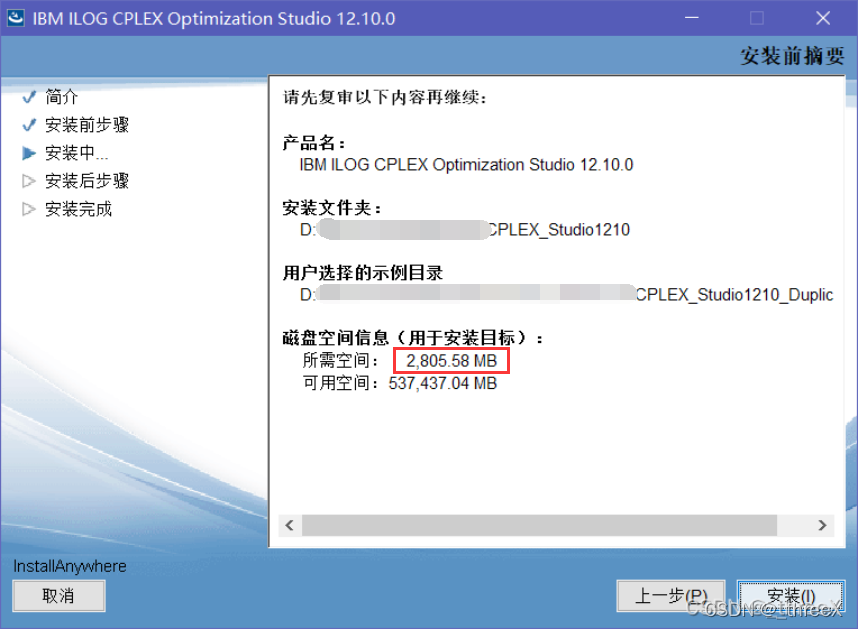This screenshot has height=629, width=858.
Task: Click the left arrow of horizontal scrollbar
Action: 289,526
